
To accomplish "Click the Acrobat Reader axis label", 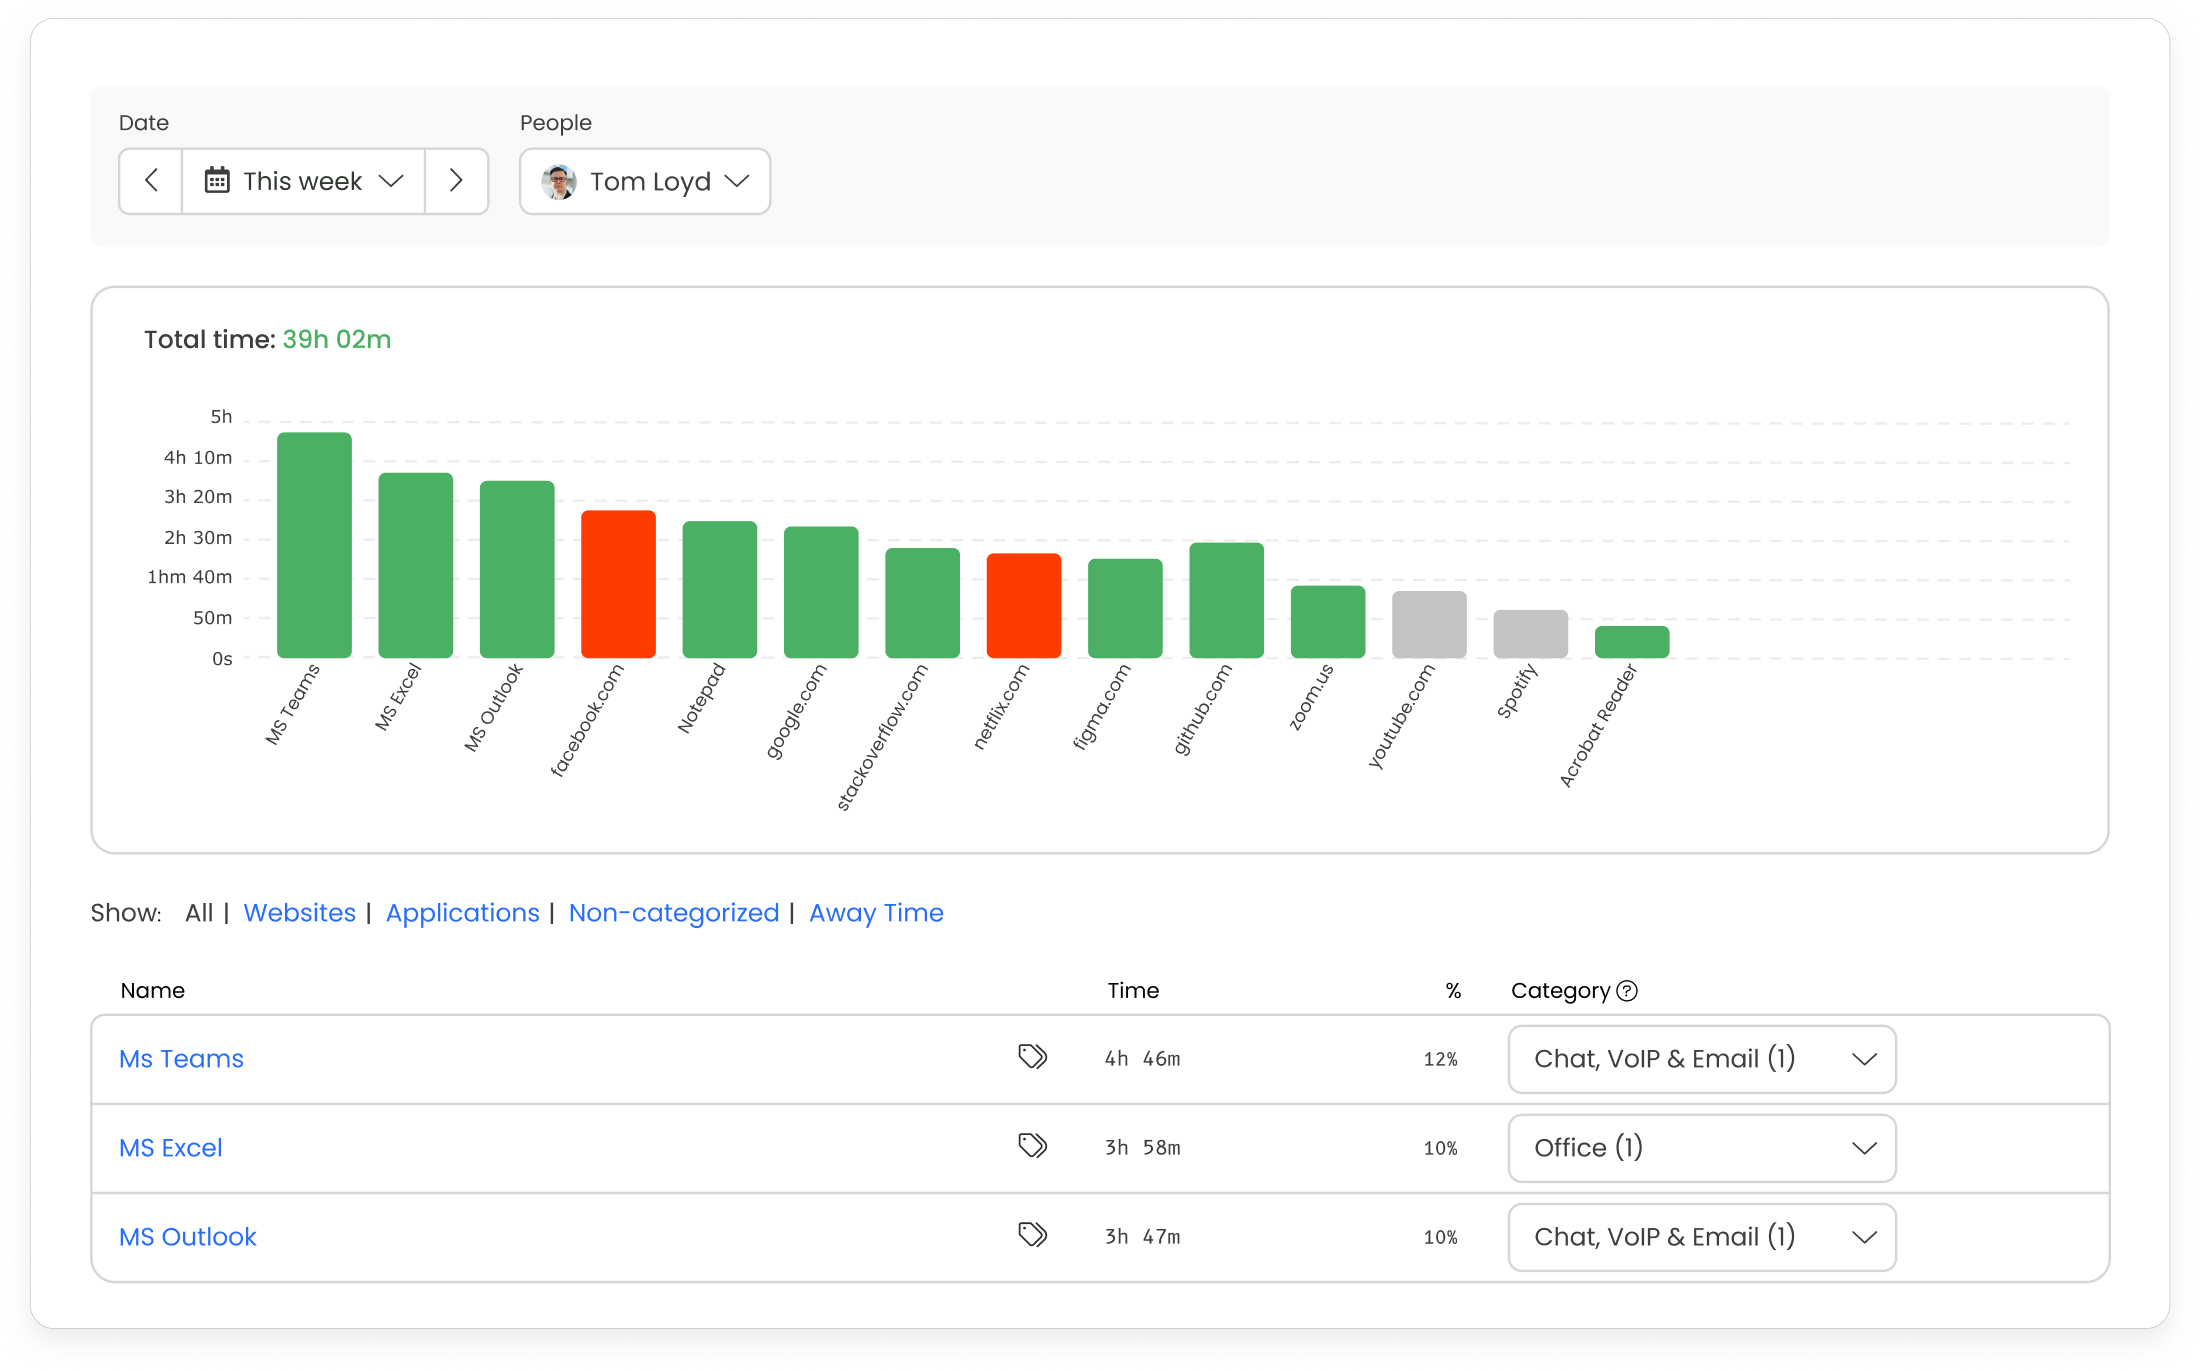I will pyautogui.click(x=1598, y=725).
